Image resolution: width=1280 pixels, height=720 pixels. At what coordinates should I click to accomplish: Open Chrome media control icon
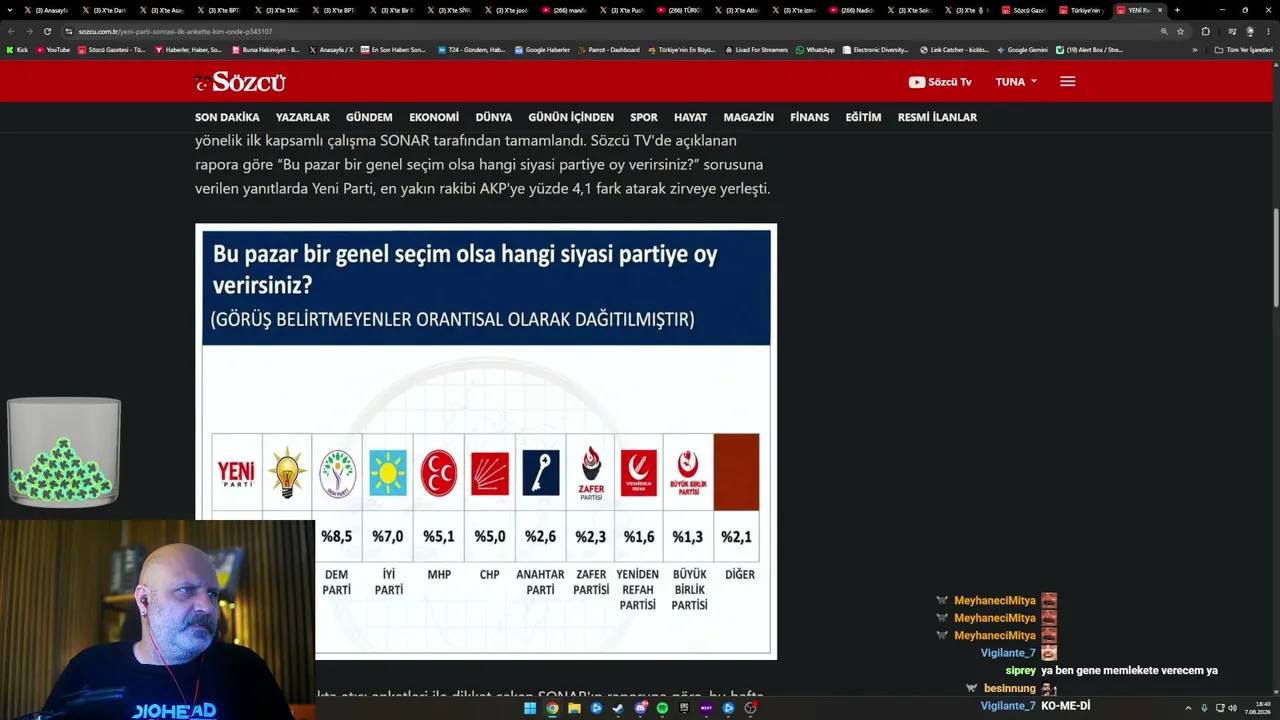(1232, 31)
